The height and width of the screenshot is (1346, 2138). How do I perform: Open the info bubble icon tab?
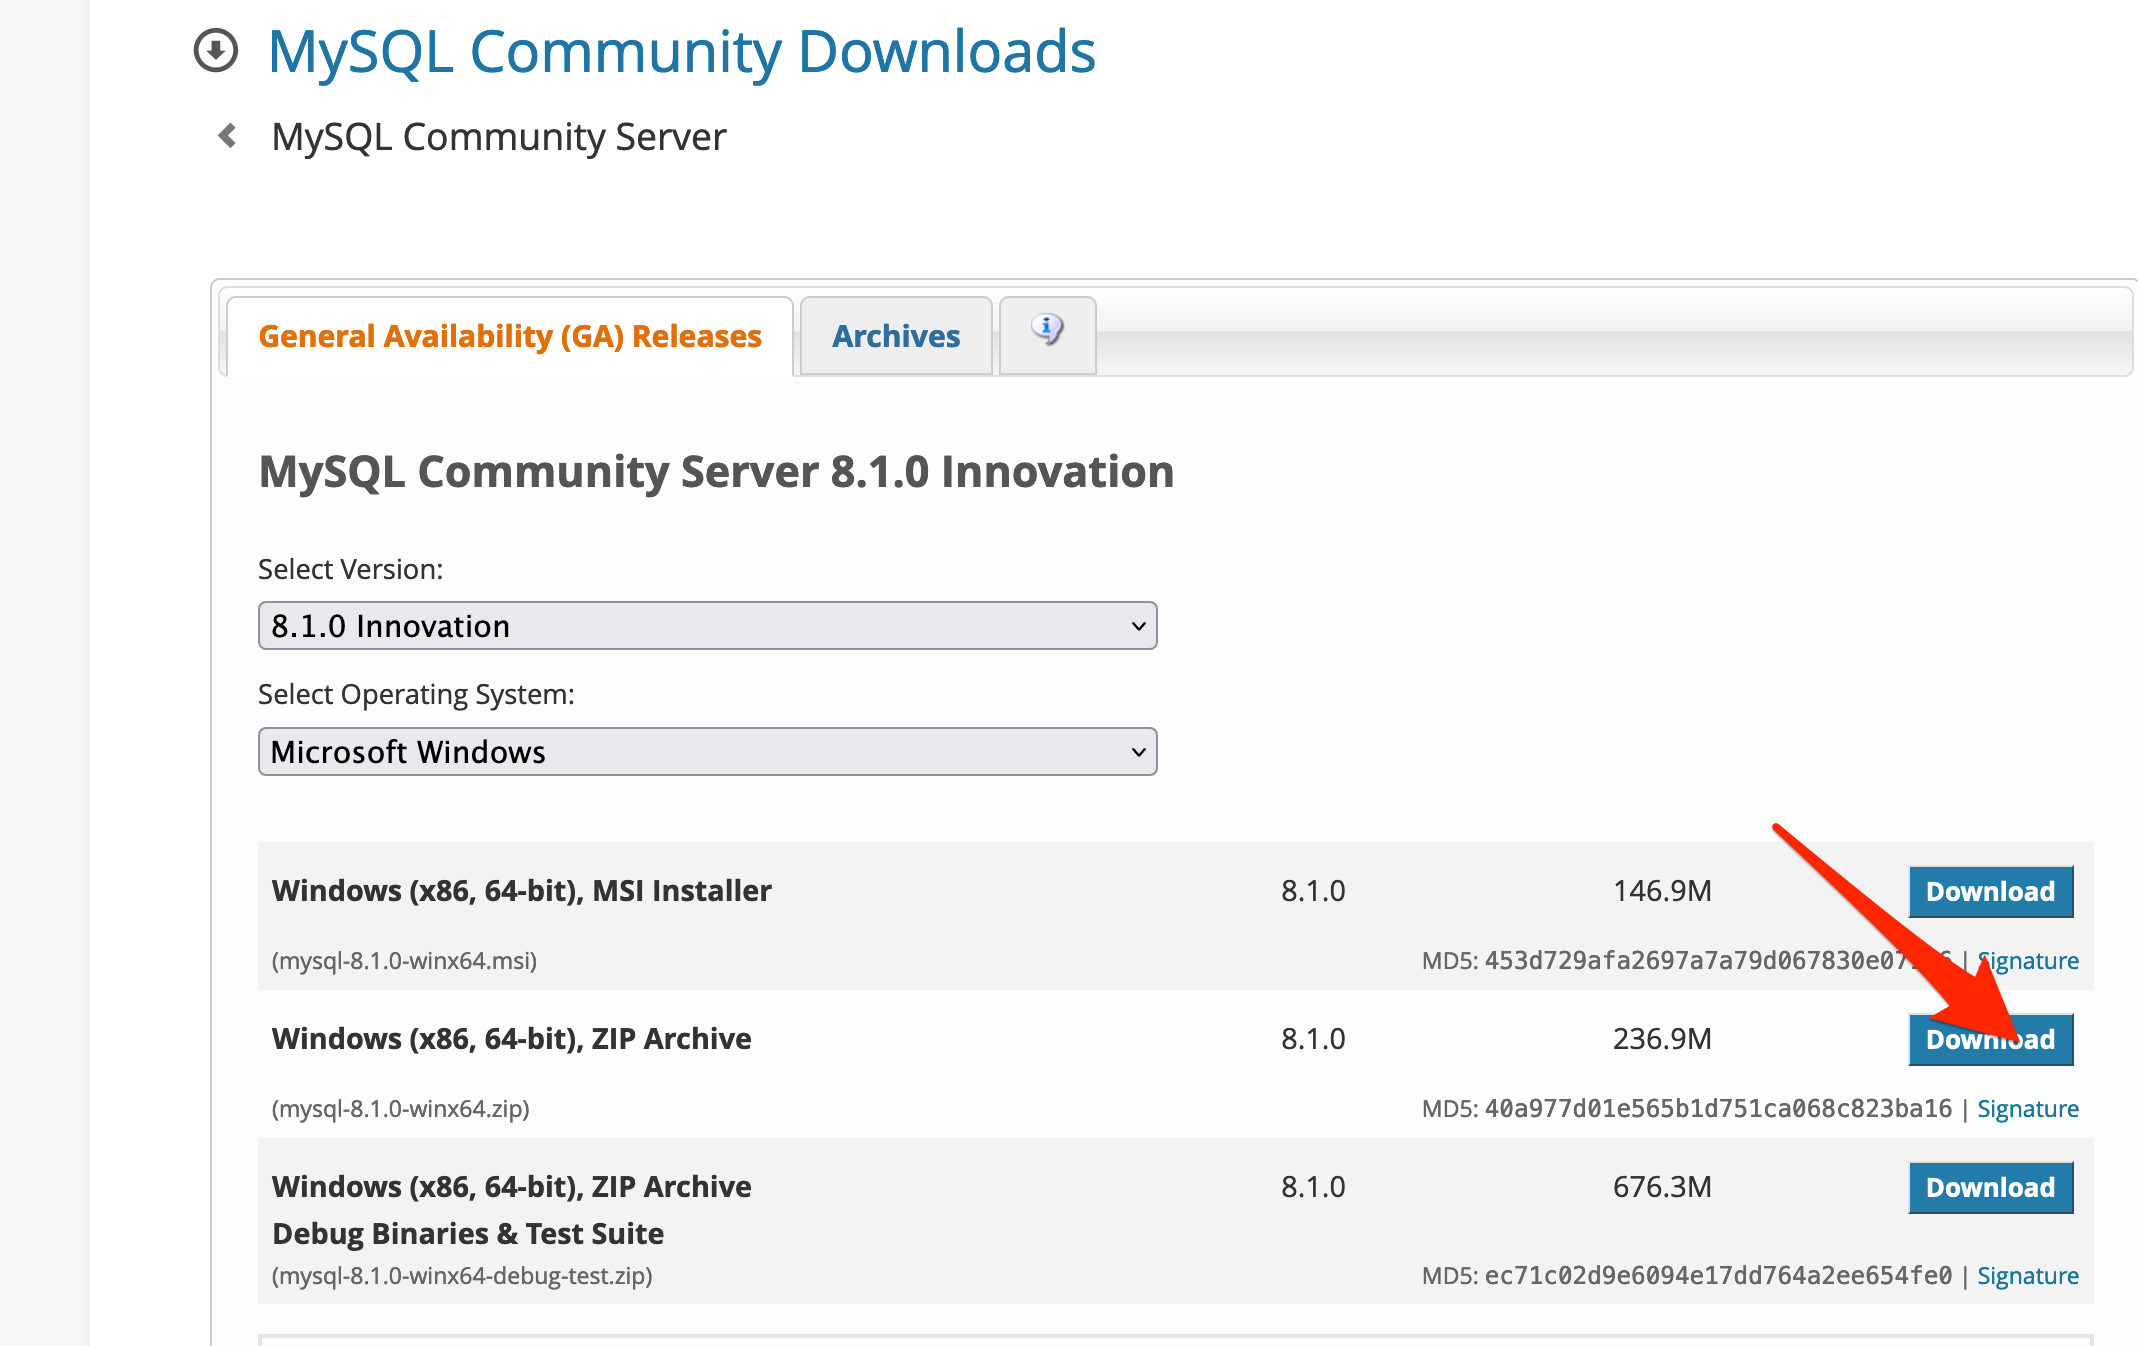1047,331
